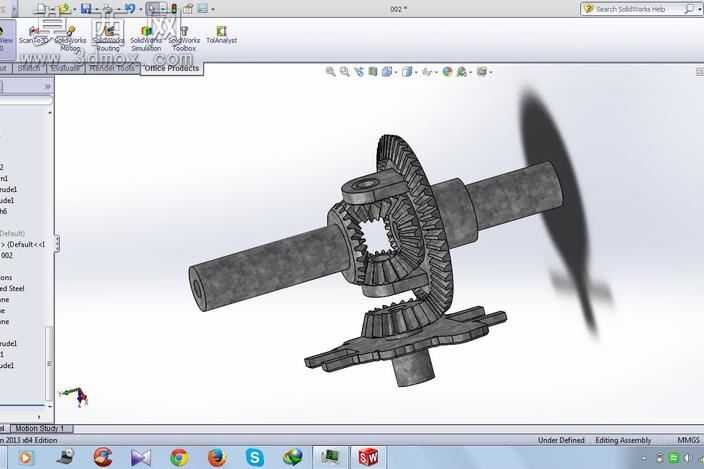Expand the Apply Scene dropdown arrow
Viewport: 704px width, 469px height.
pyautogui.click(x=470, y=72)
